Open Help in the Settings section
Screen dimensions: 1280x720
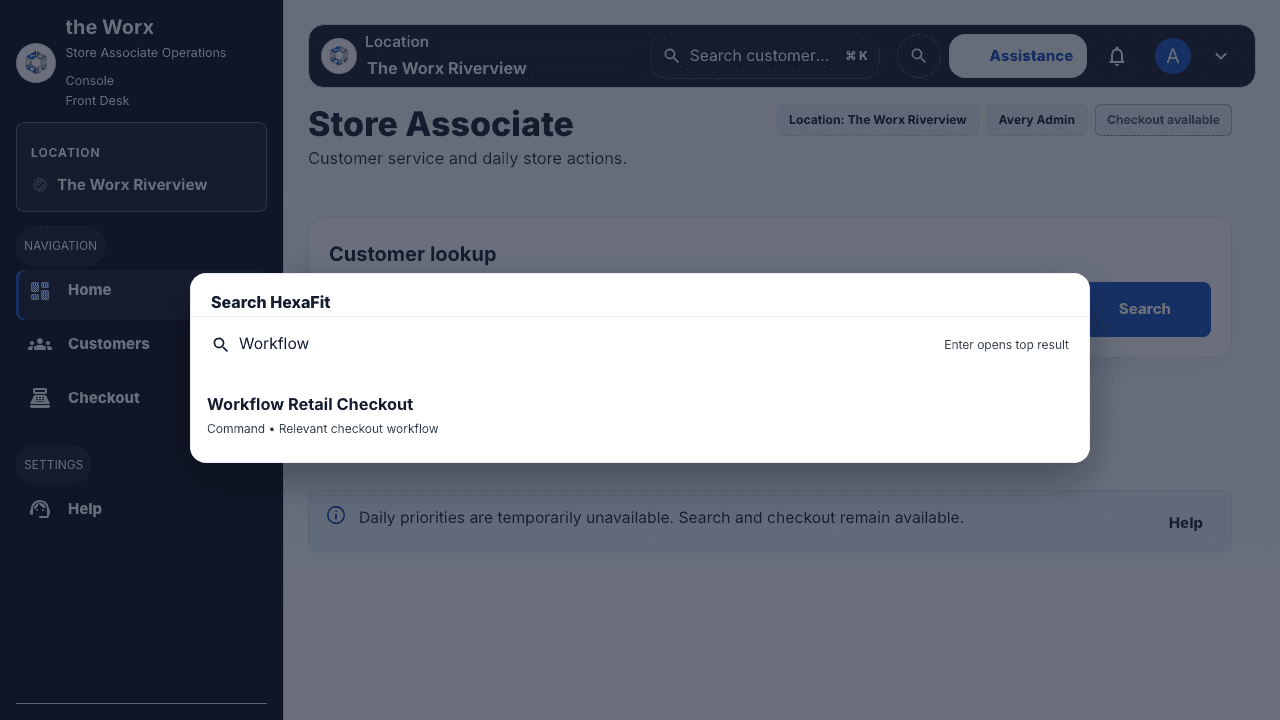[141, 509]
